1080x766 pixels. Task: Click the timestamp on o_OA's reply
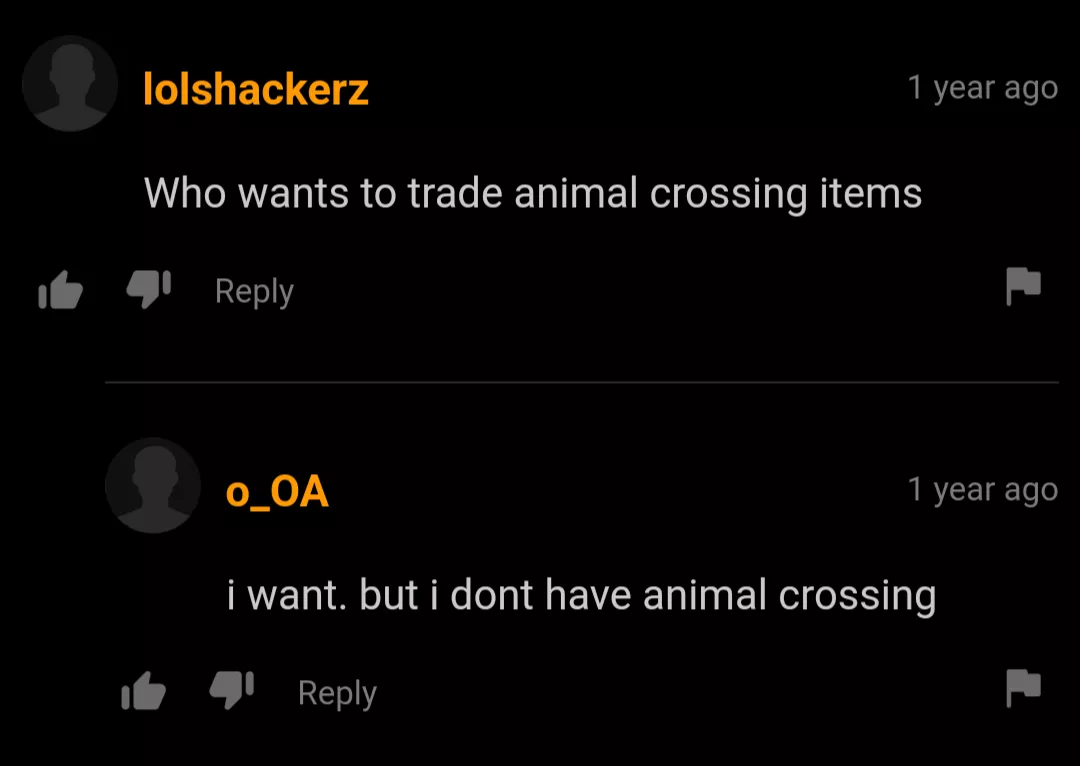pyautogui.click(x=982, y=490)
